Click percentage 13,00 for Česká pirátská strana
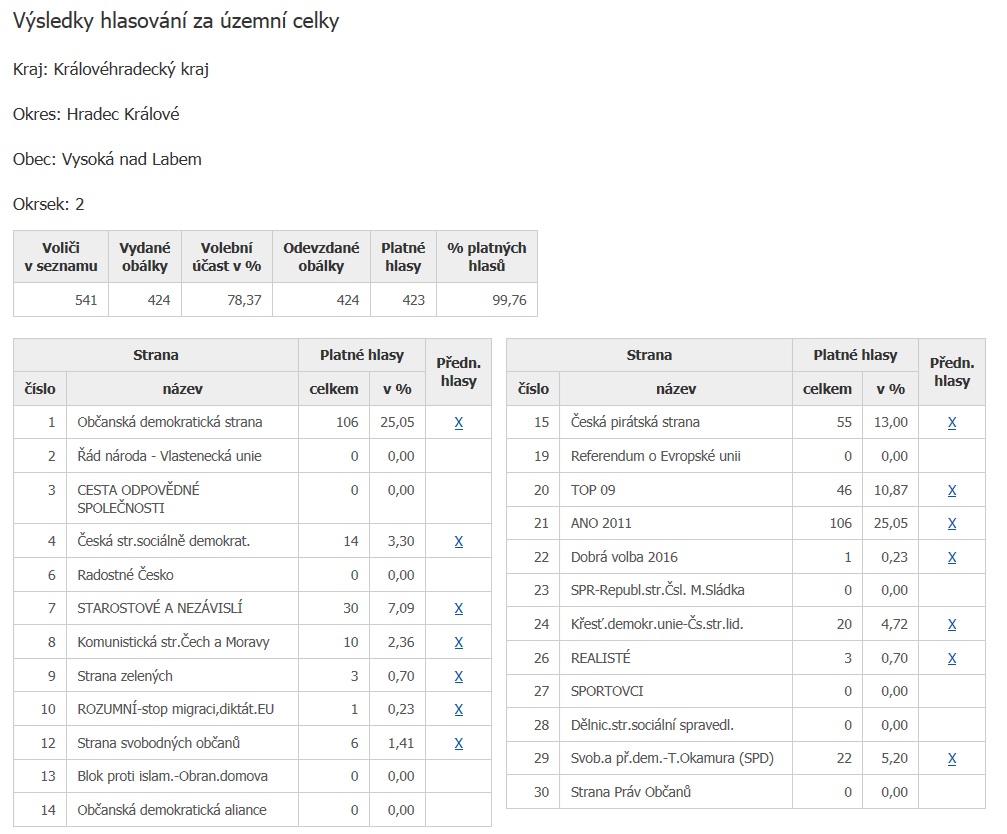The image size is (1007, 834). pos(891,422)
